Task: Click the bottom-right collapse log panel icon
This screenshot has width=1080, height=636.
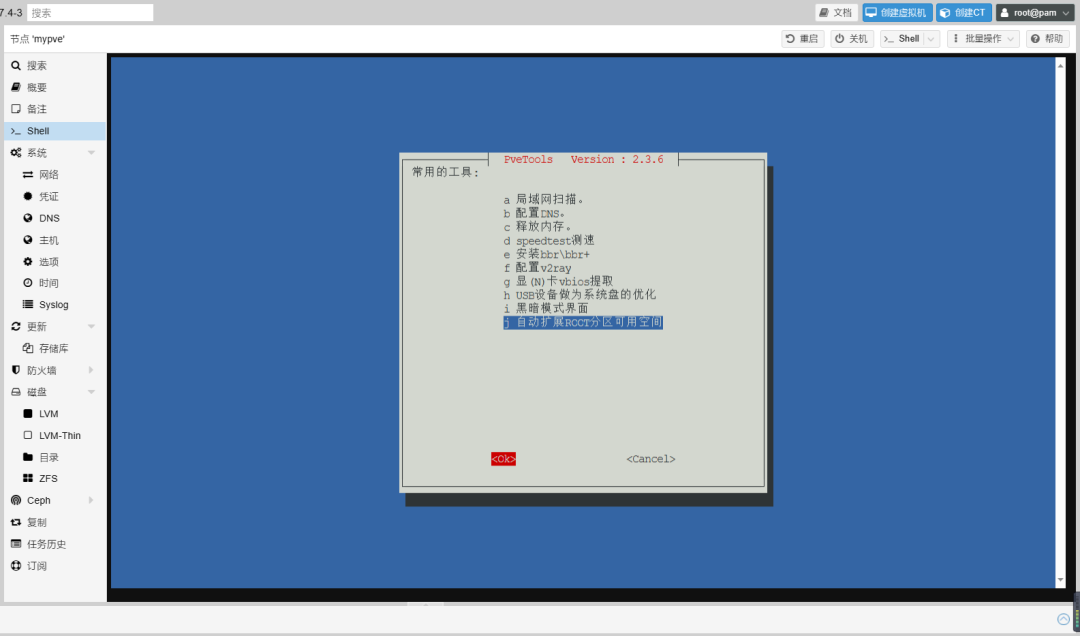Action: click(1063, 619)
